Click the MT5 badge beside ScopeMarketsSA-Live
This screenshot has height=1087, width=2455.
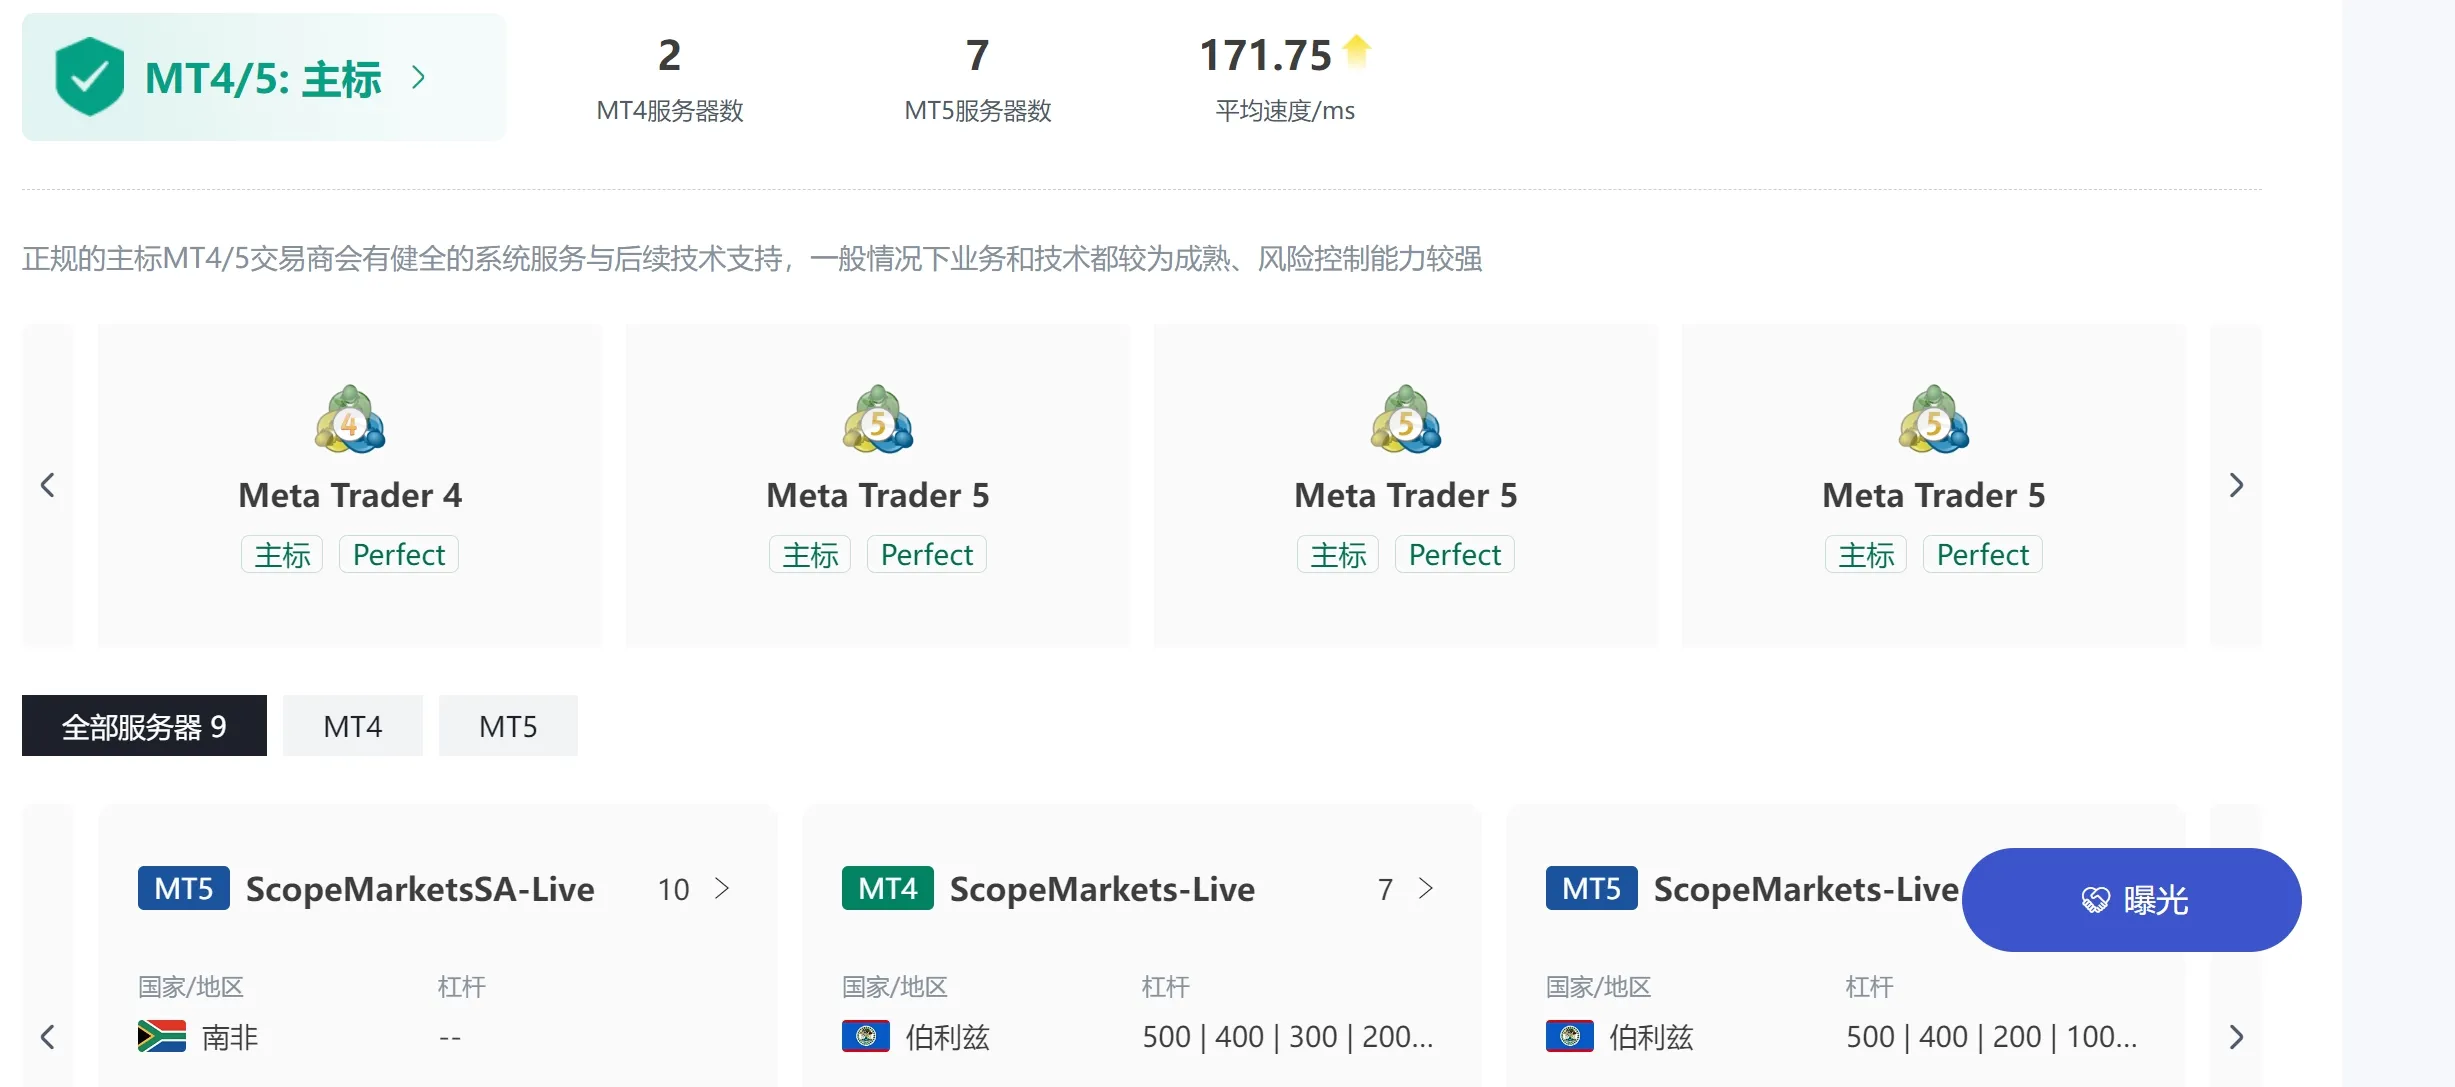coord(184,888)
